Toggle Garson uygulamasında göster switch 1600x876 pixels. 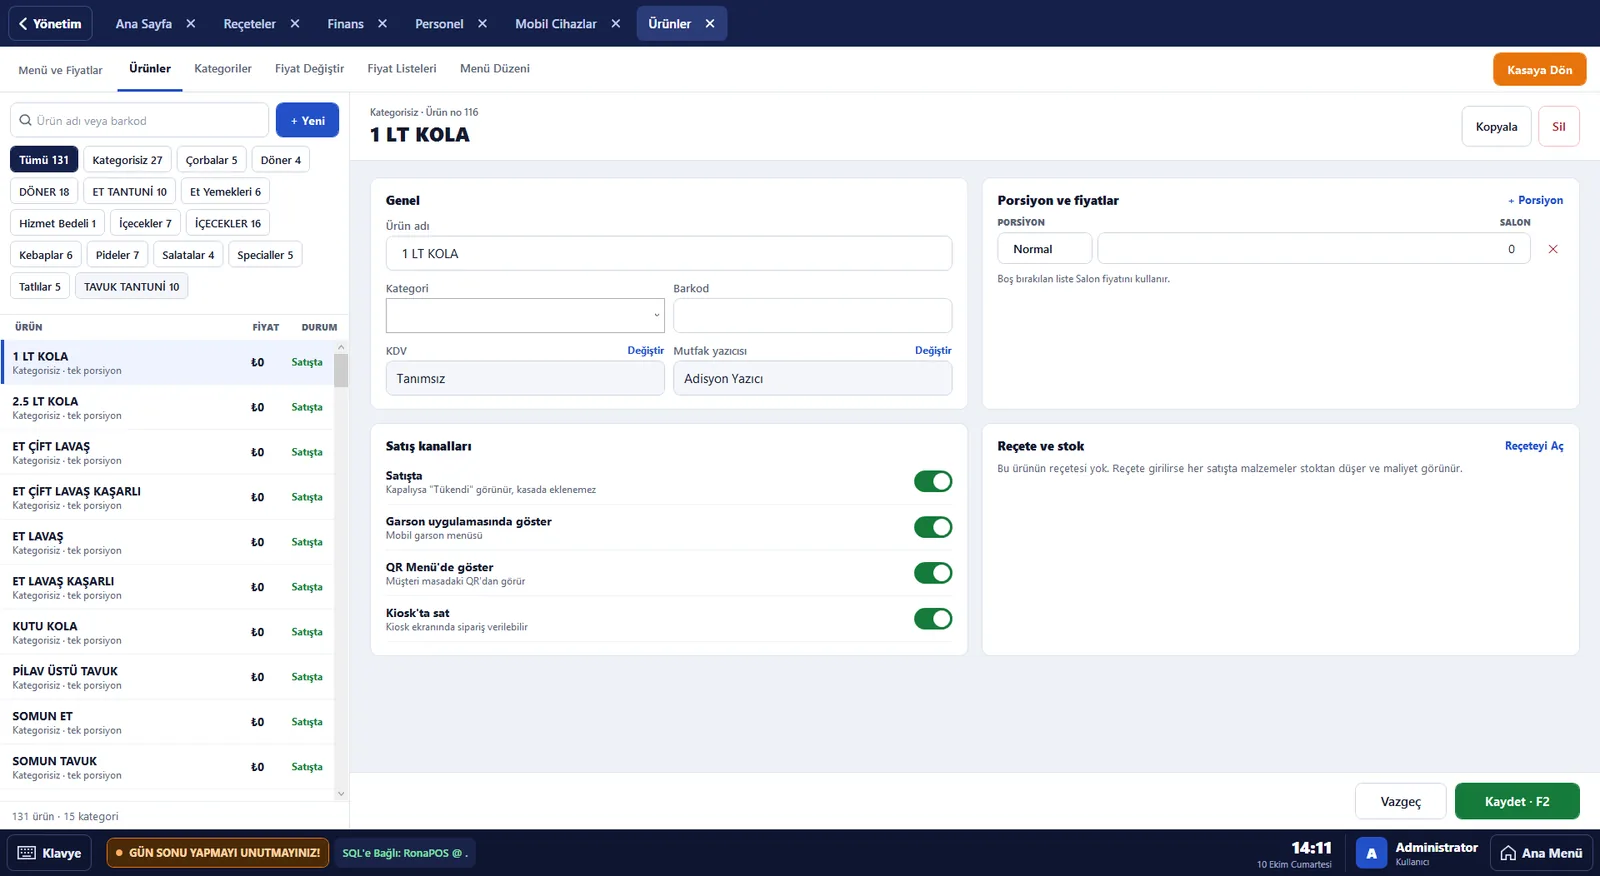click(x=933, y=527)
